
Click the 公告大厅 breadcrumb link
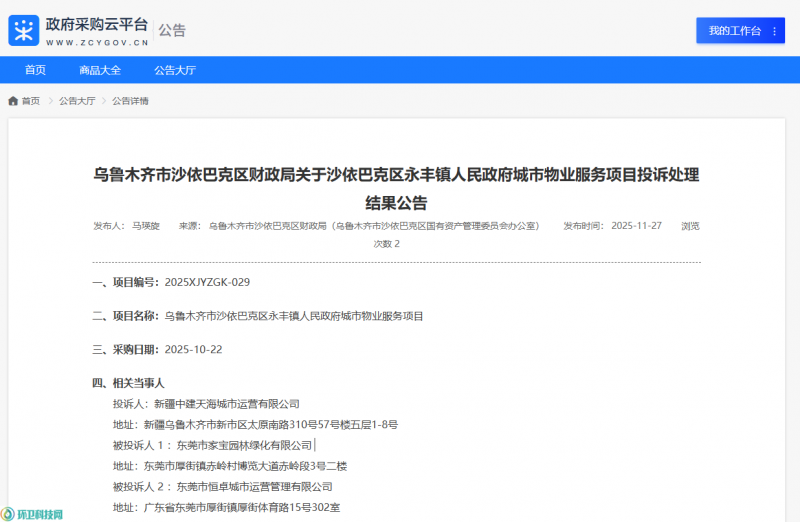(x=77, y=101)
